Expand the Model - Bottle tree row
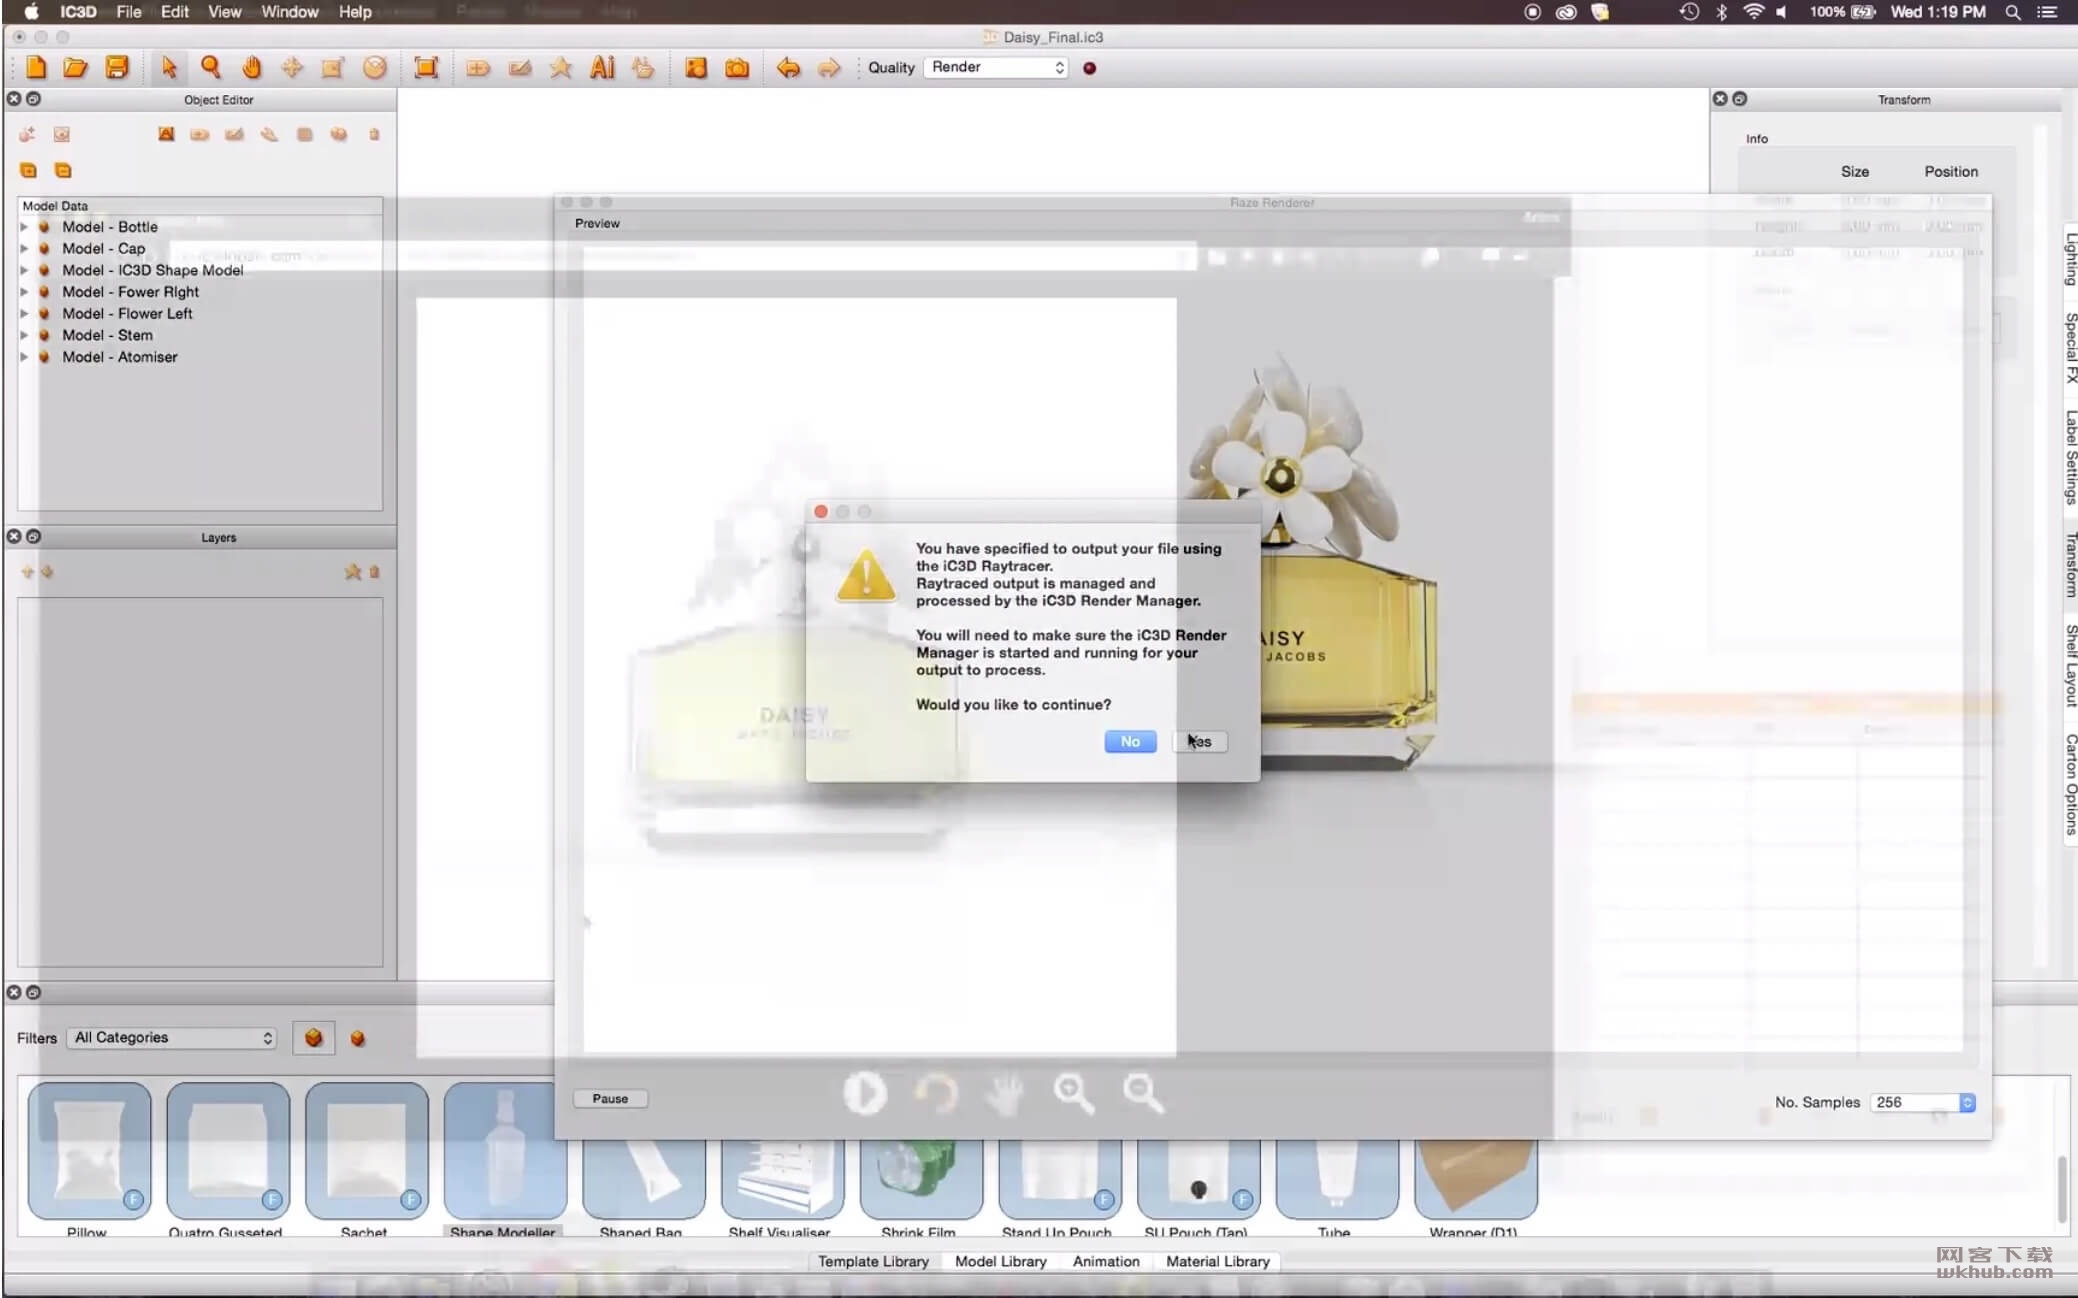 tap(24, 227)
